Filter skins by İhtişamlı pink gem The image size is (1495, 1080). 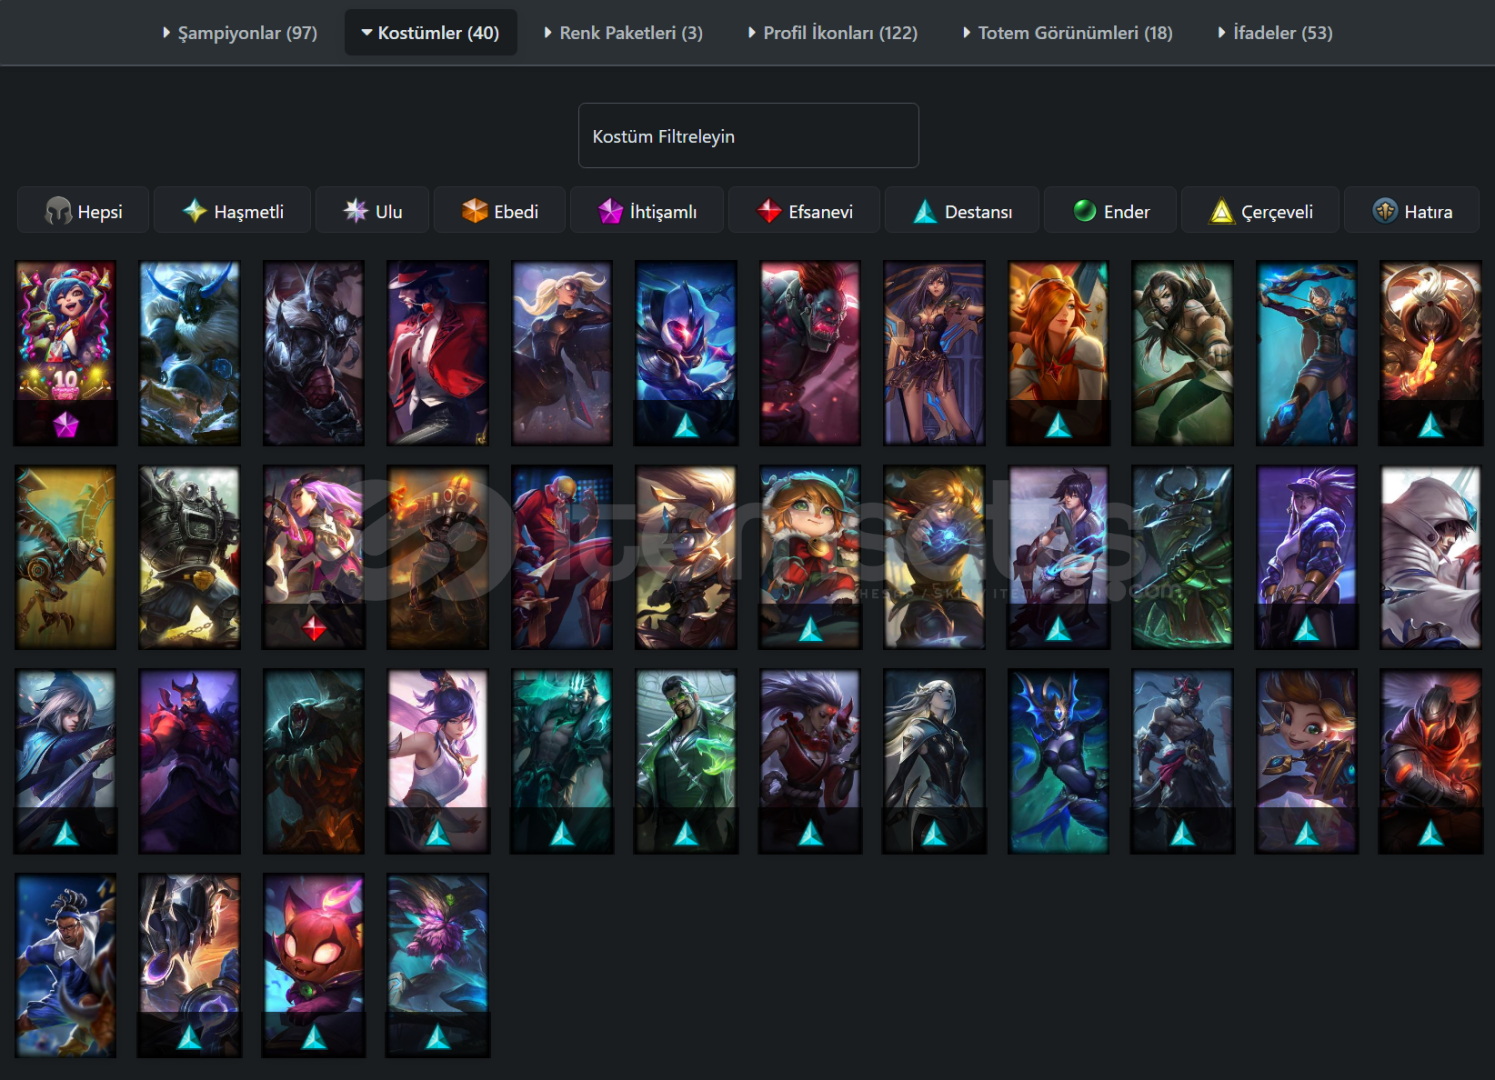coord(646,211)
